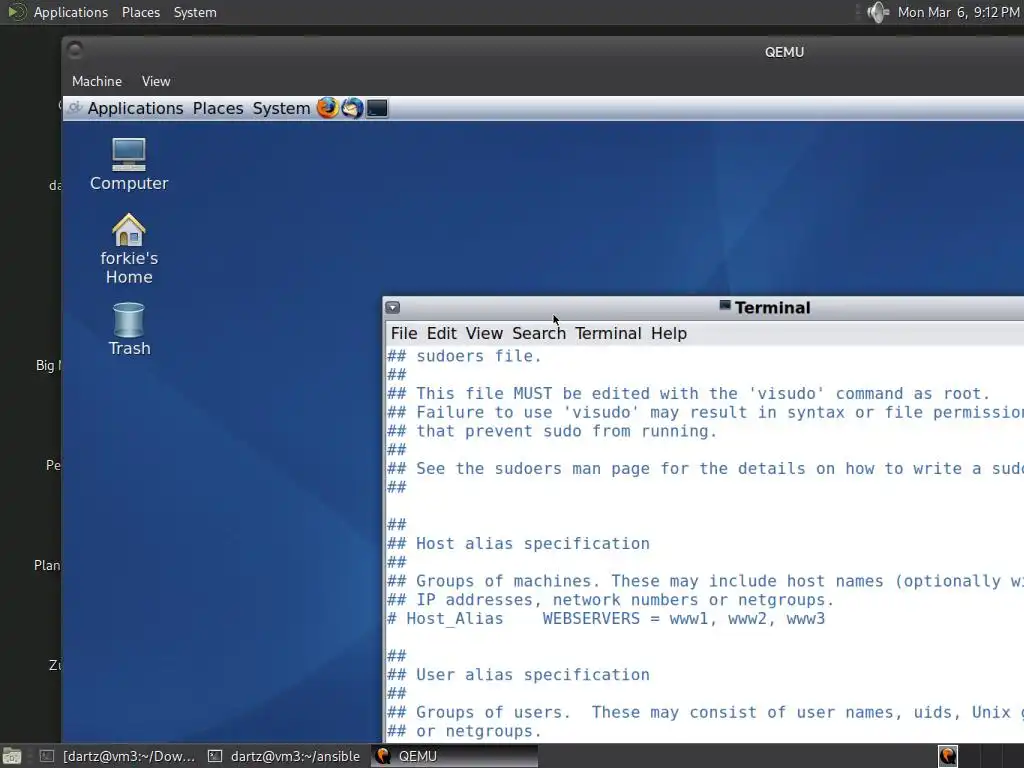The image size is (1024, 768).
Task: Open the QEMU Machine menu
Action: (97, 81)
